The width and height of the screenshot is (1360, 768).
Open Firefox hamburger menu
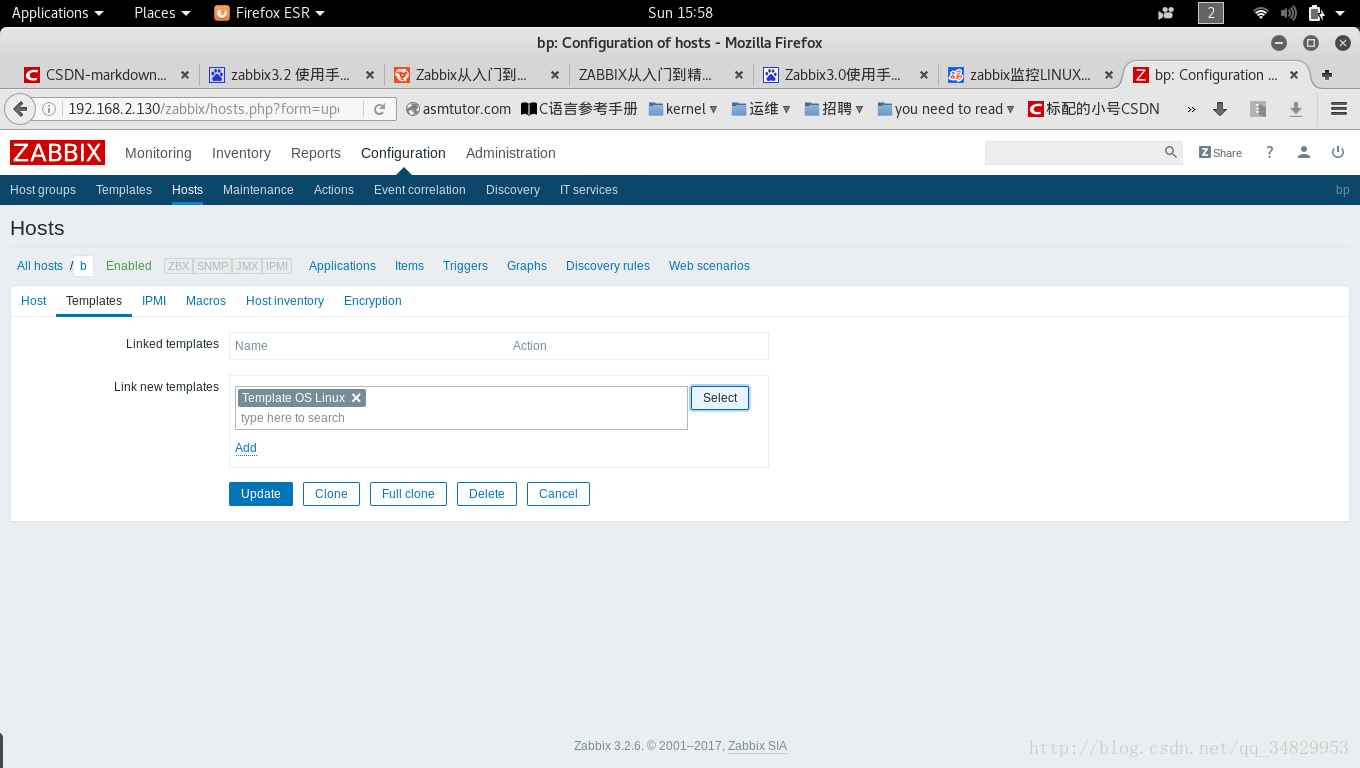[1339, 109]
